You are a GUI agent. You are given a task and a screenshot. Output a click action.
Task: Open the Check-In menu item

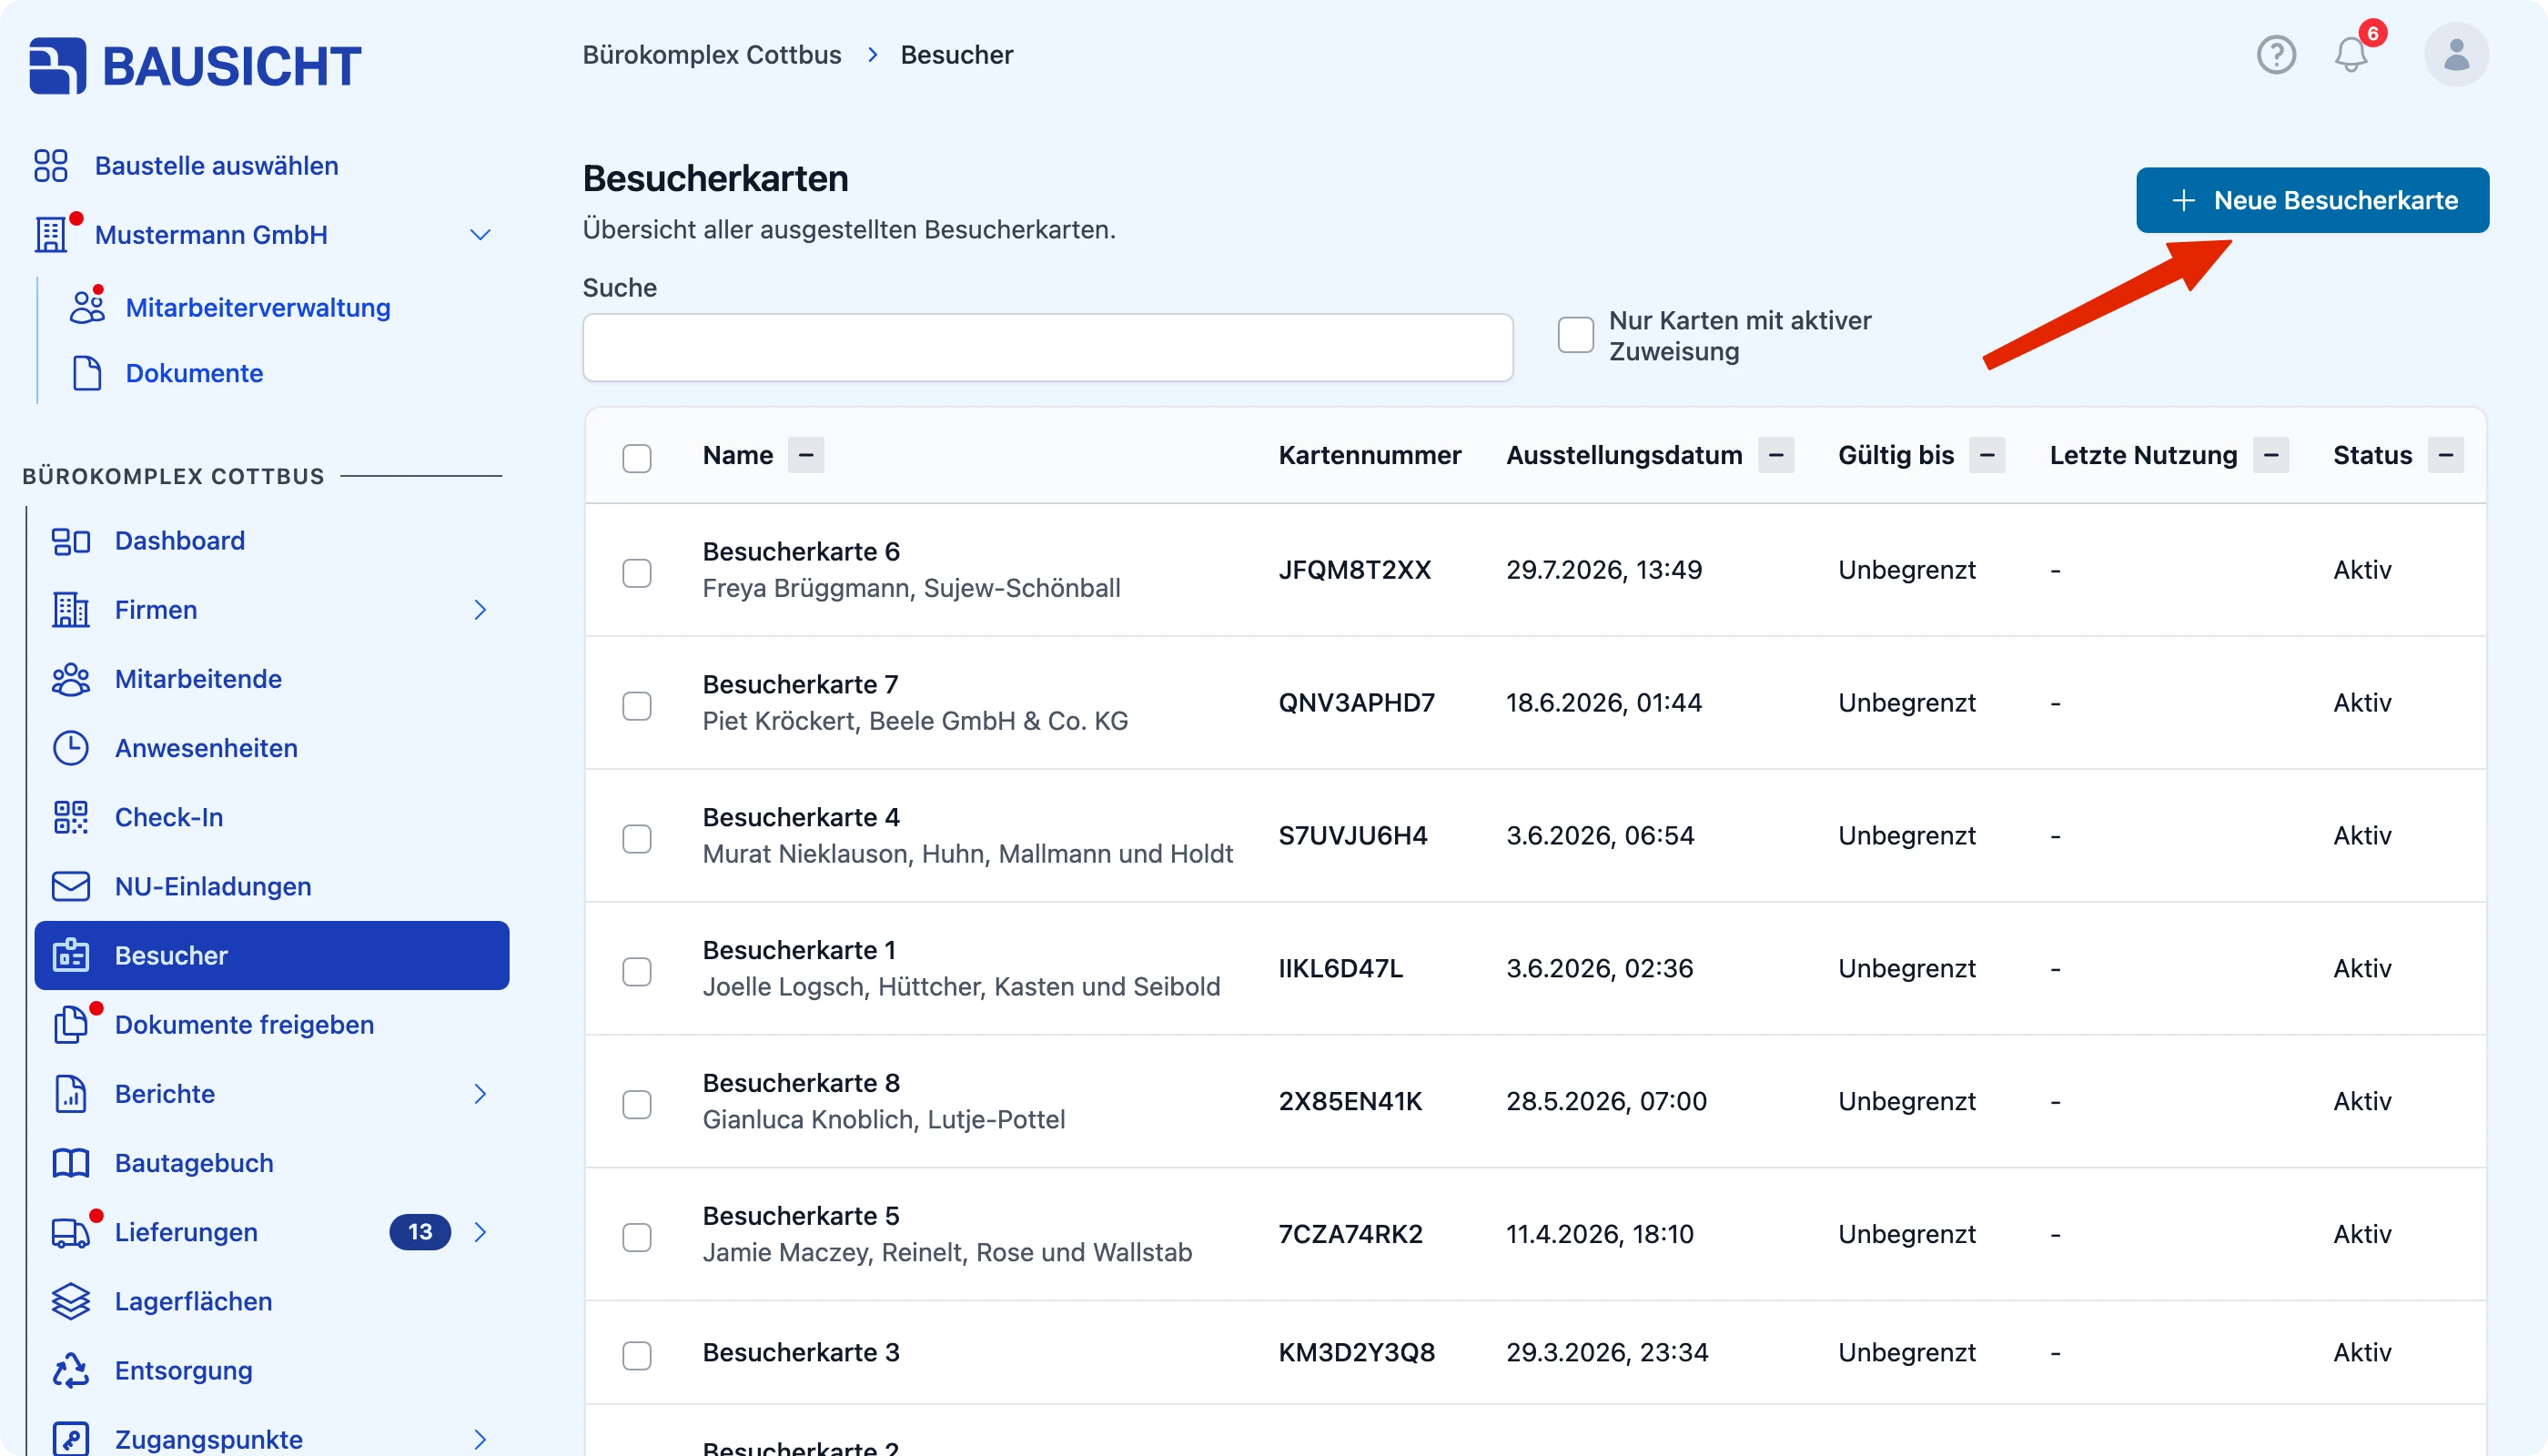click(x=272, y=817)
